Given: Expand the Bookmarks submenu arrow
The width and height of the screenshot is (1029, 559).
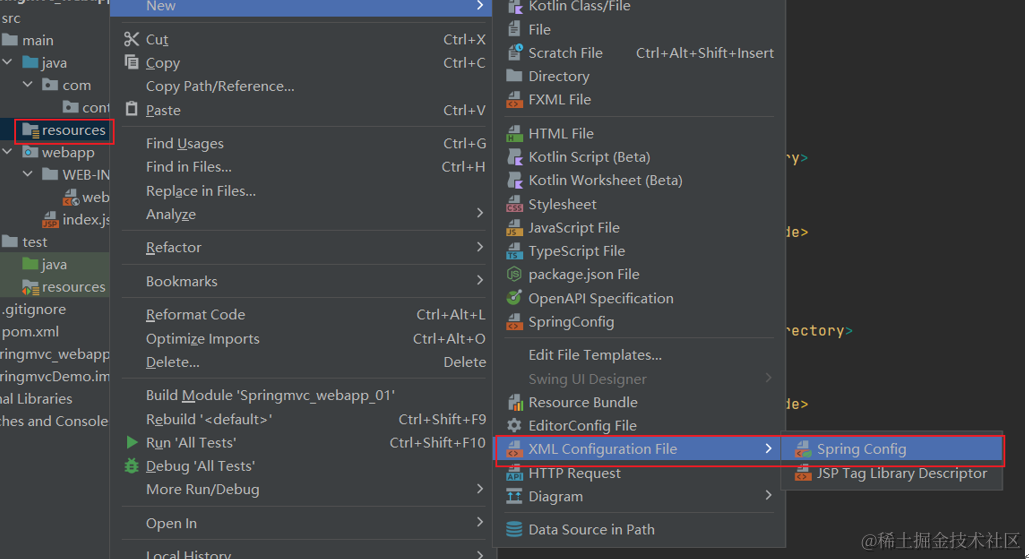Looking at the screenshot, I should pos(480,280).
